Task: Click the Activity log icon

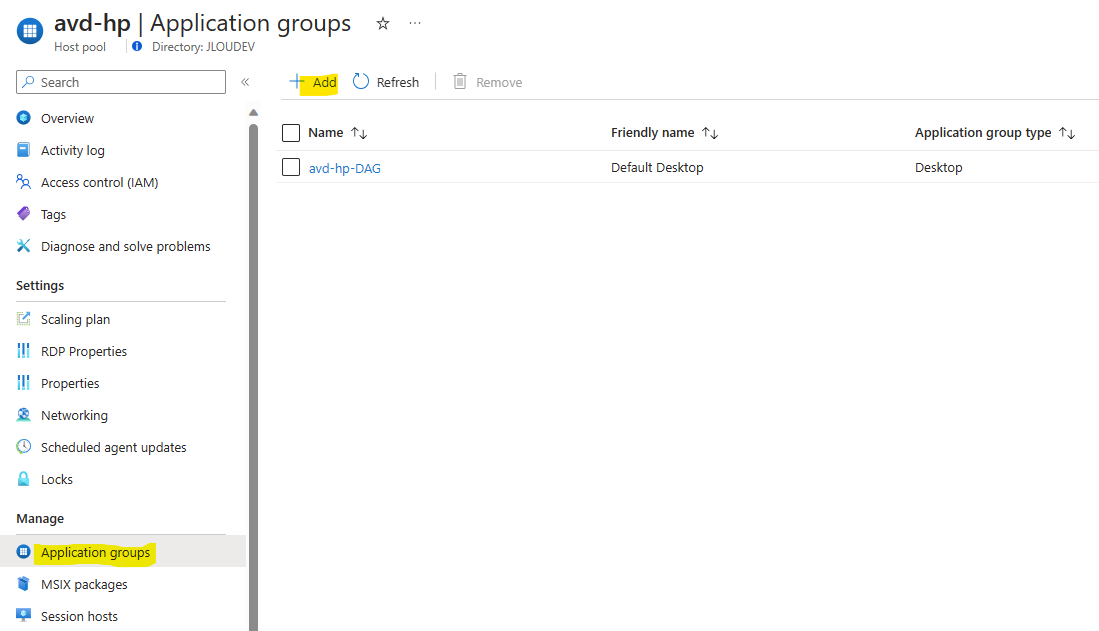Action: point(24,150)
